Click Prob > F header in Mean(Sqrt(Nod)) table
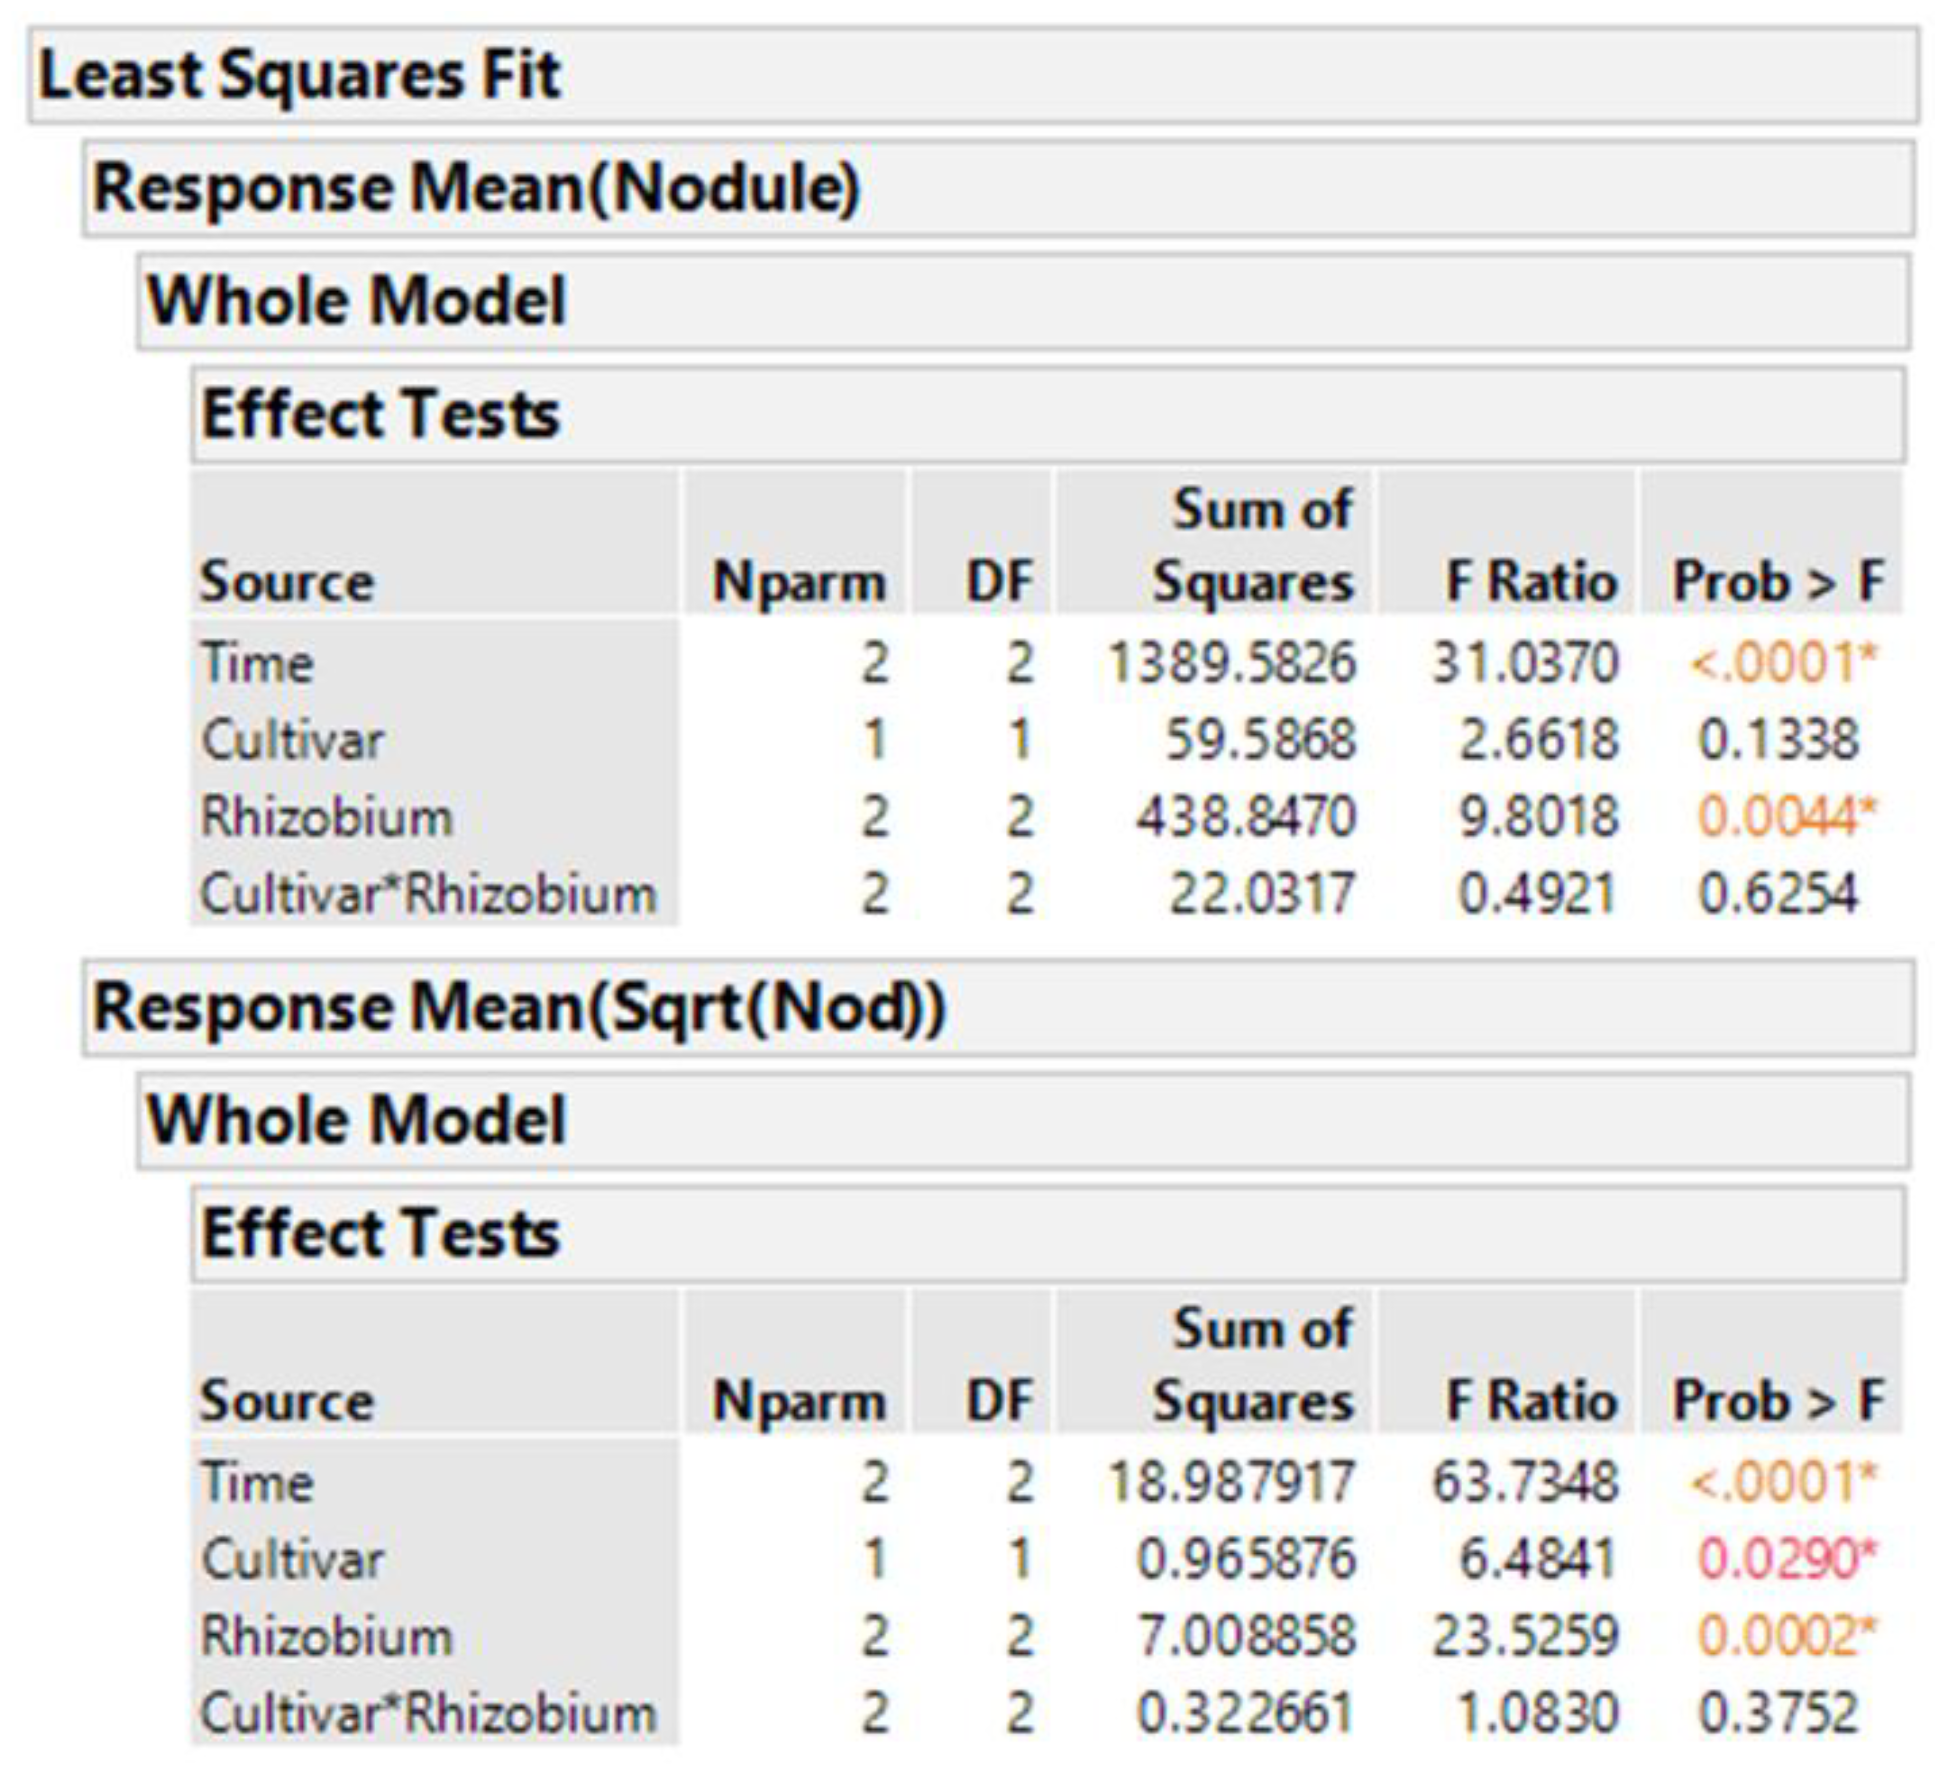 (x=1778, y=1400)
